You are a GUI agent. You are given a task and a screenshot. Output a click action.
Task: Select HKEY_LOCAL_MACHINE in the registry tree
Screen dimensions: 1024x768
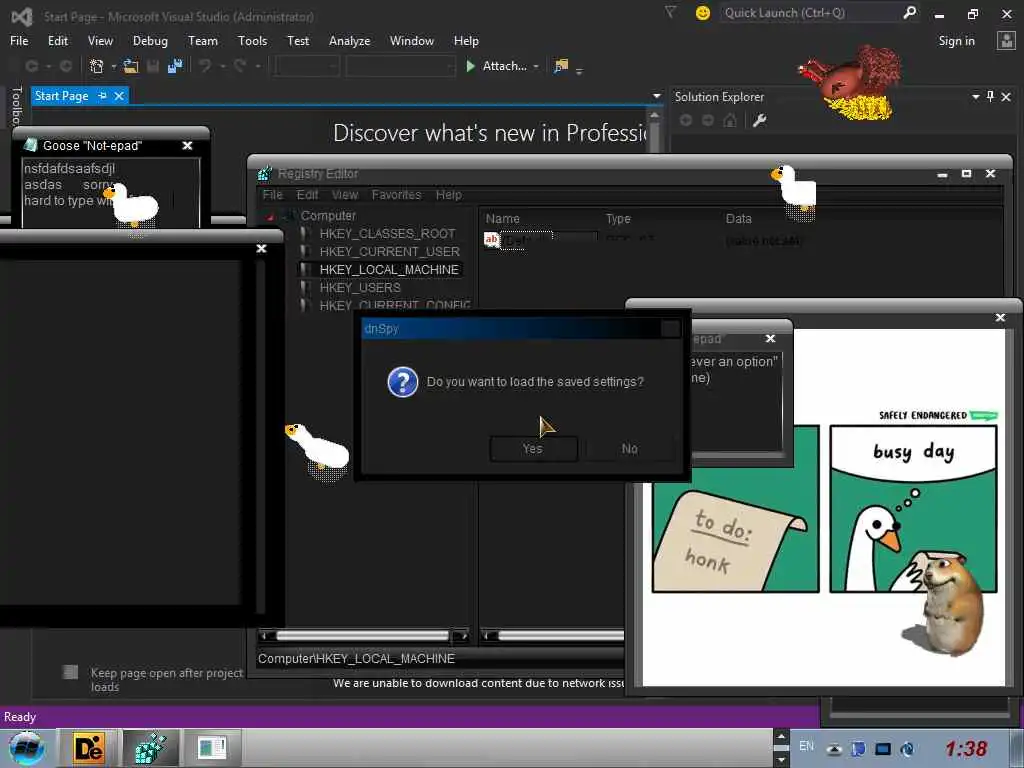pos(389,270)
